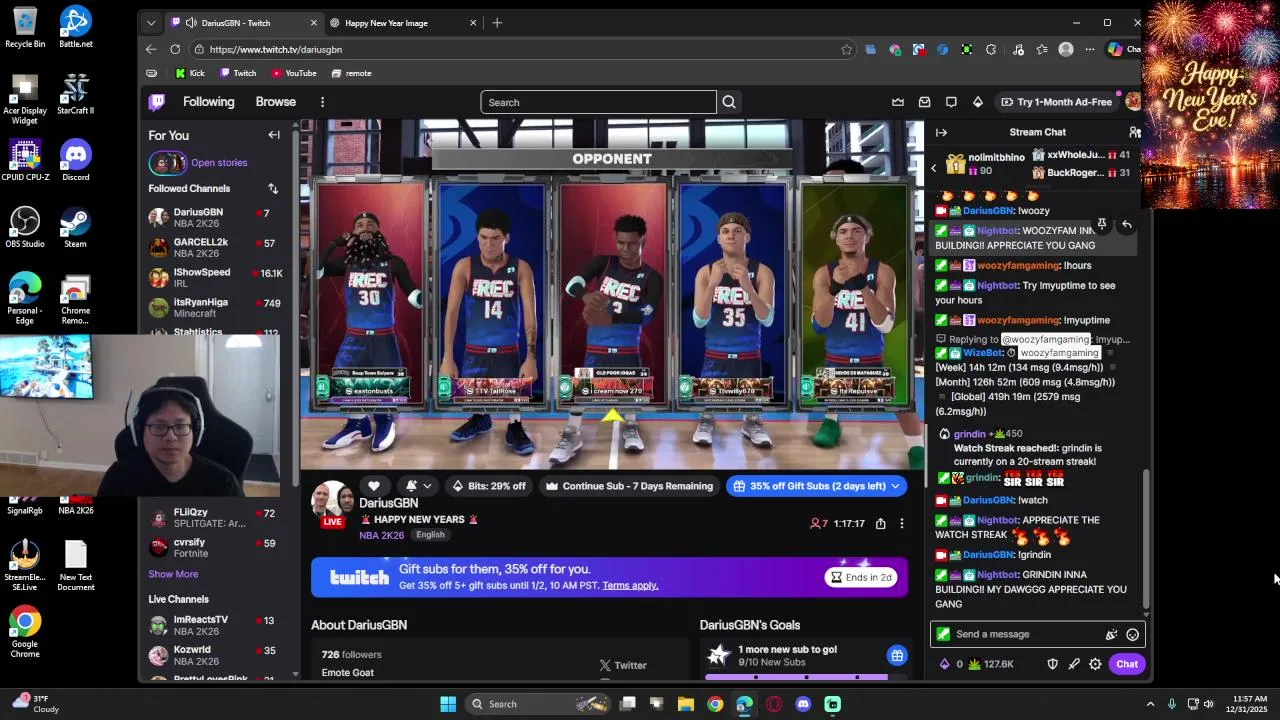1280x720 pixels.
Task: Open the browser tab search chevron
Action: [x=151, y=23]
